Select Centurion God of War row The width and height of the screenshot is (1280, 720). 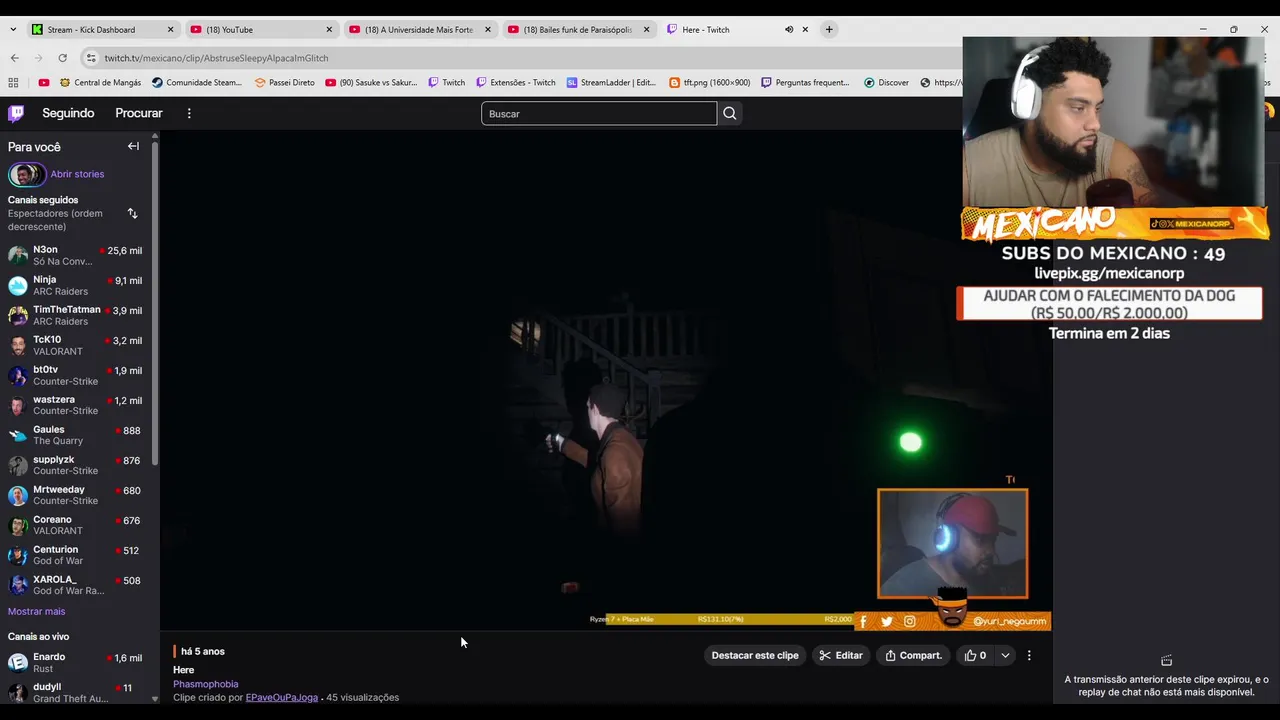pos(76,556)
